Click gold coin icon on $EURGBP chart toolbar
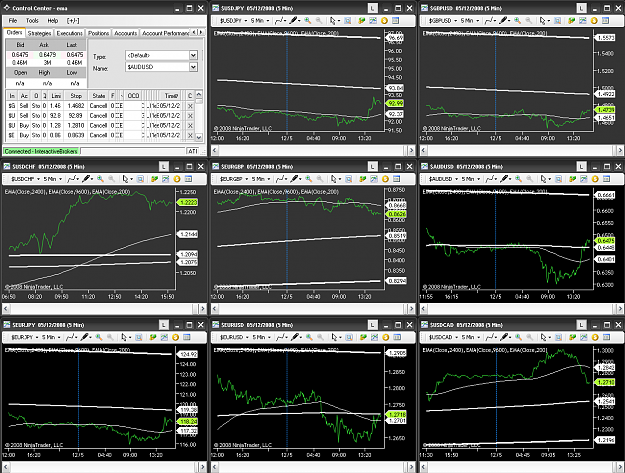The height and width of the screenshot is (473, 625). [385, 179]
